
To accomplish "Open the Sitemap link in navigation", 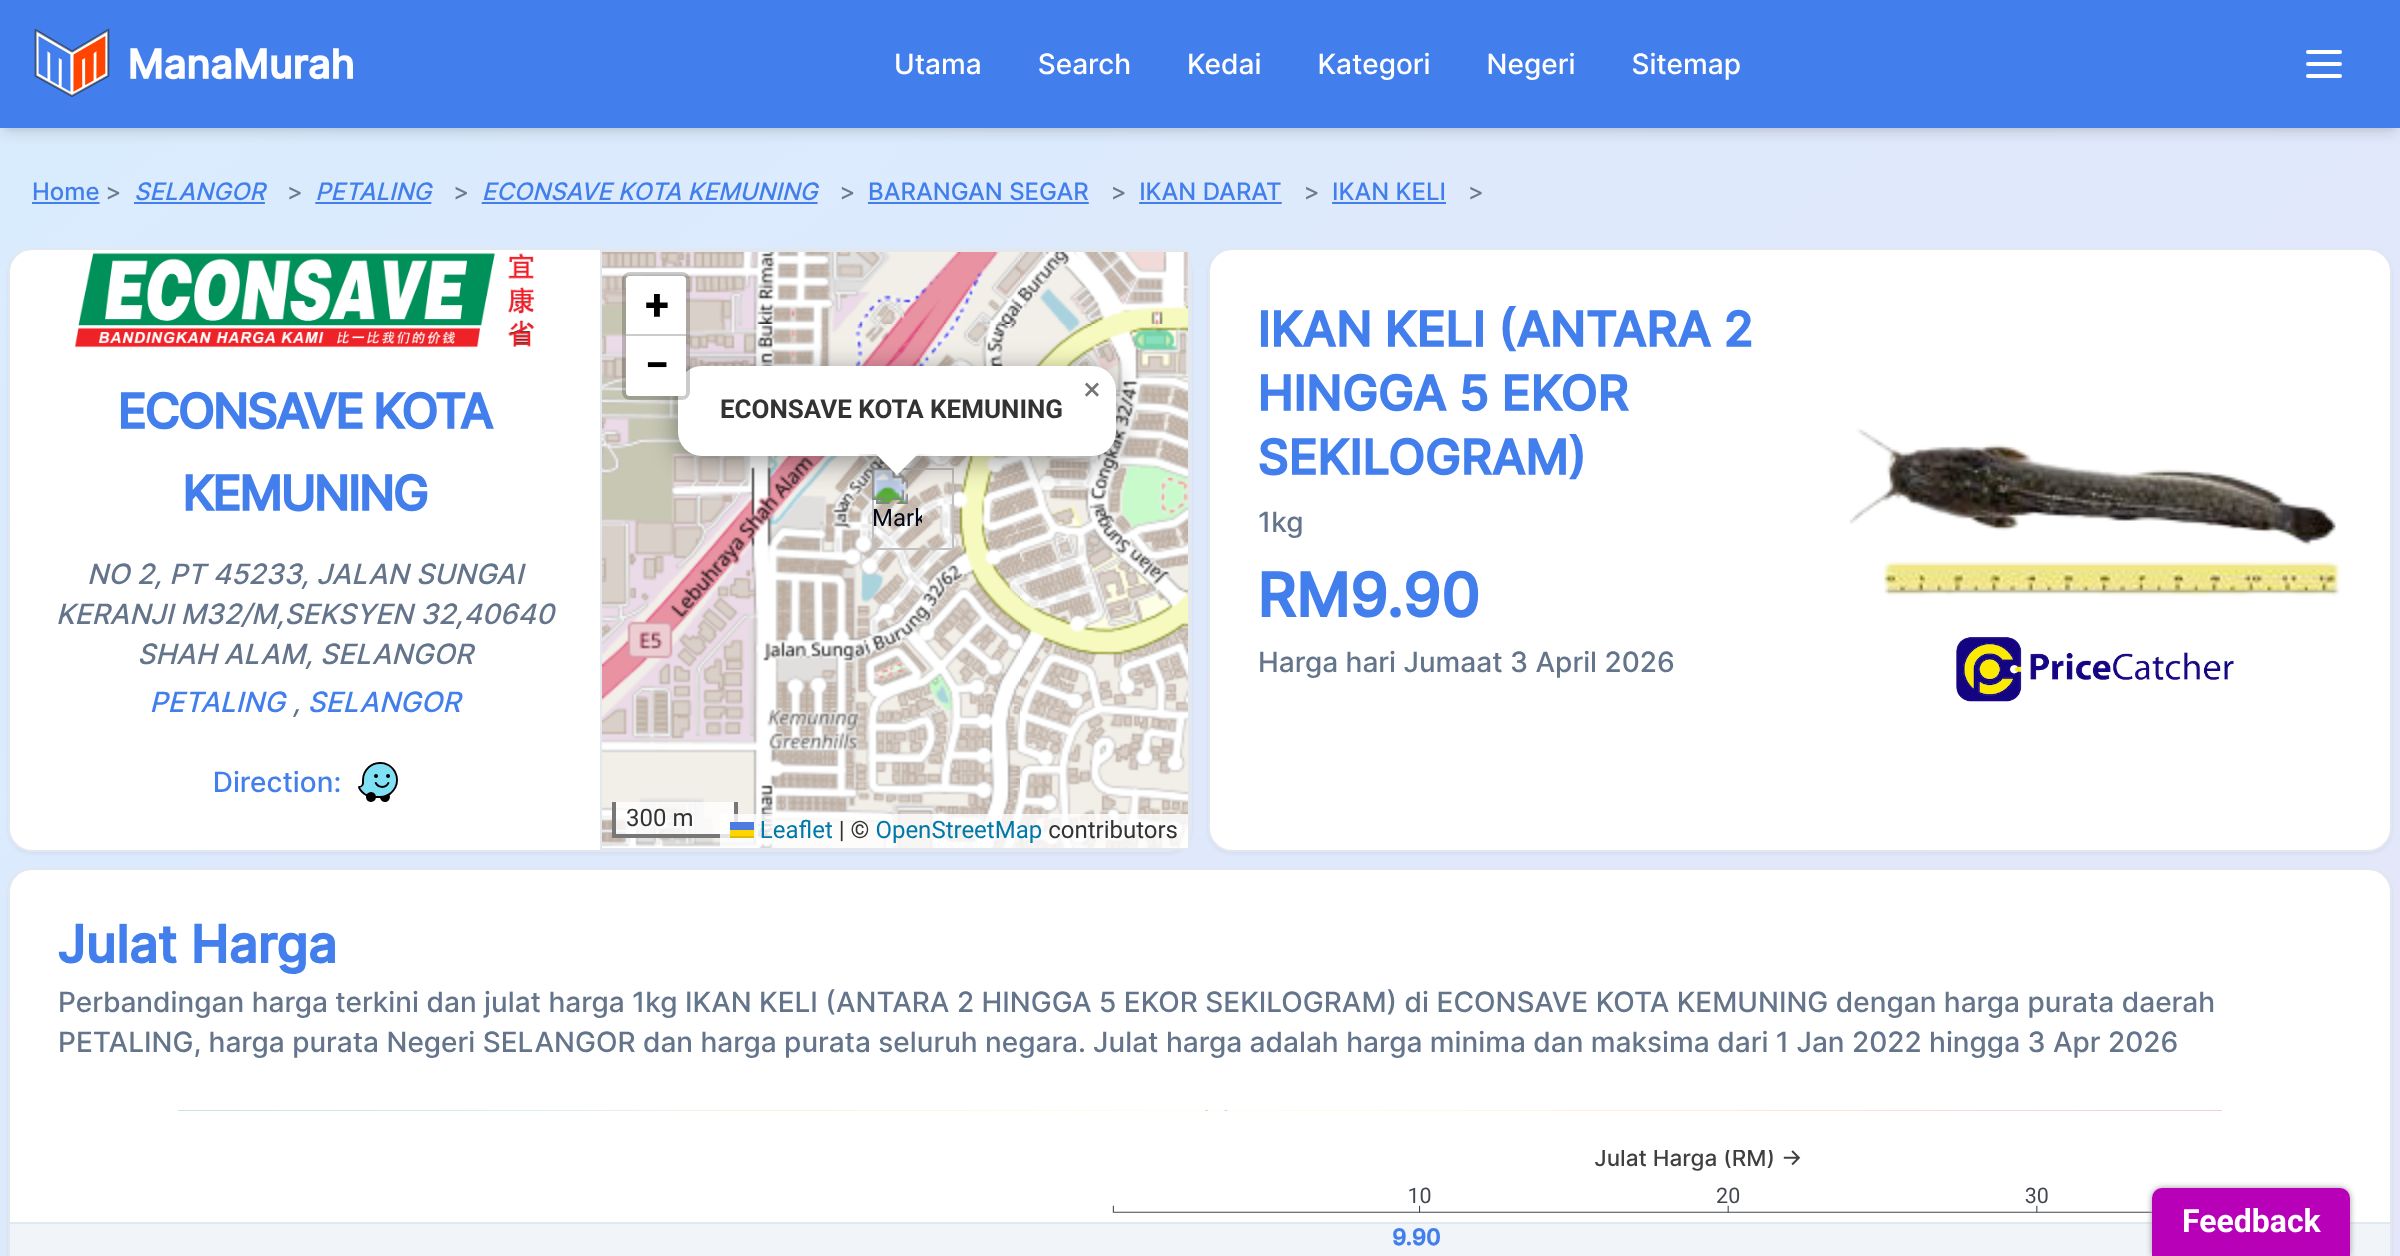I will [1685, 64].
